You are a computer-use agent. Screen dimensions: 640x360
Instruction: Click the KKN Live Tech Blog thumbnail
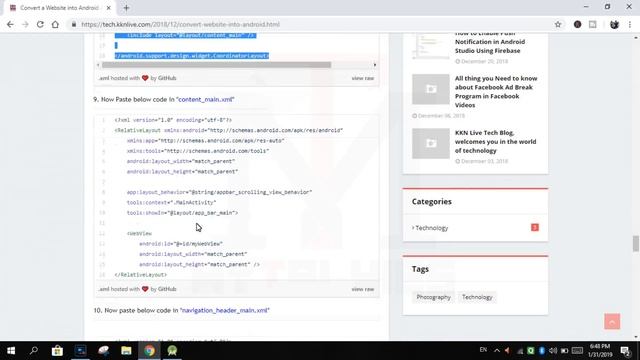(431, 143)
